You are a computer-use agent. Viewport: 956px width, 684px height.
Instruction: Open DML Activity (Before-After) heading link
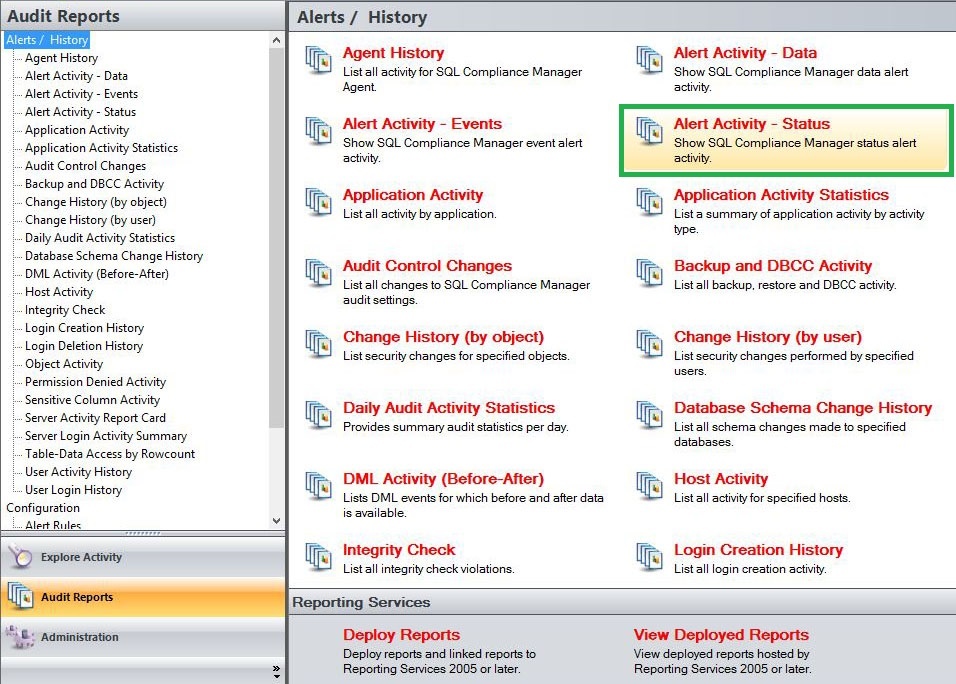pos(443,479)
